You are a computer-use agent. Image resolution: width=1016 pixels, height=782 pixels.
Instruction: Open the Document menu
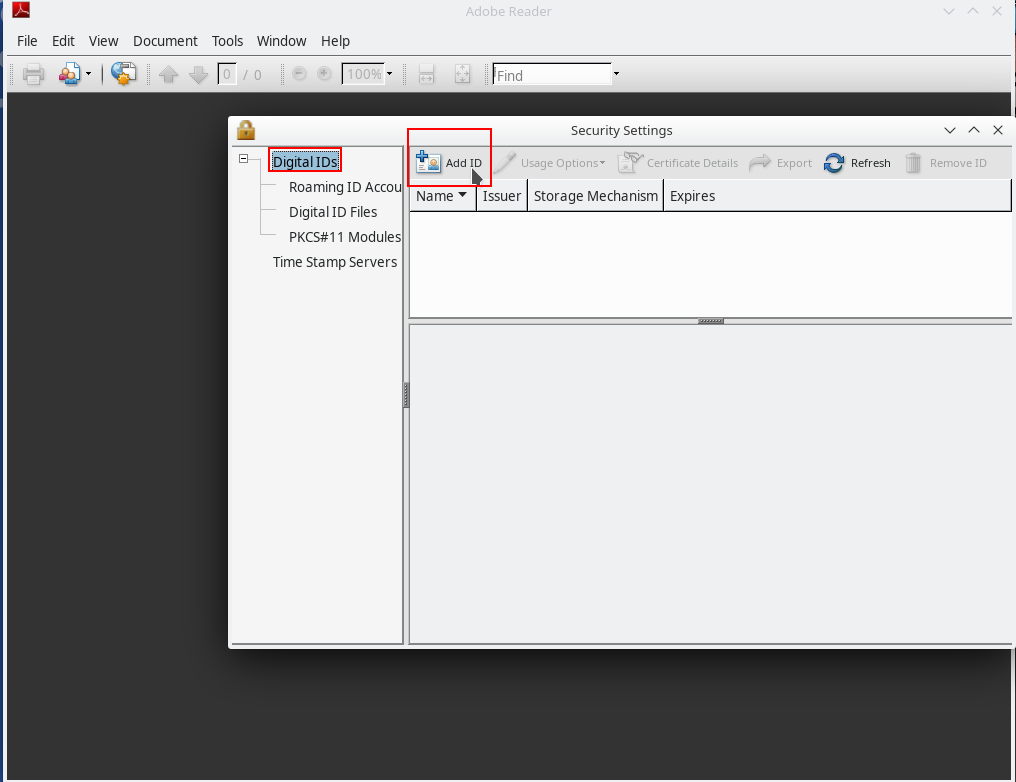[165, 41]
